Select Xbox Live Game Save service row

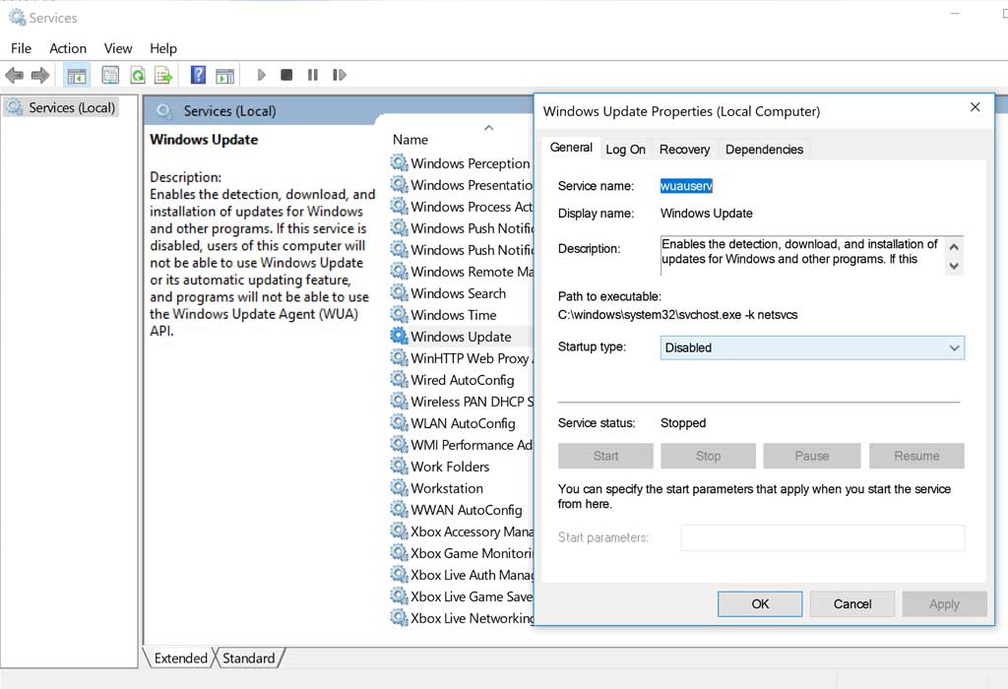point(462,596)
